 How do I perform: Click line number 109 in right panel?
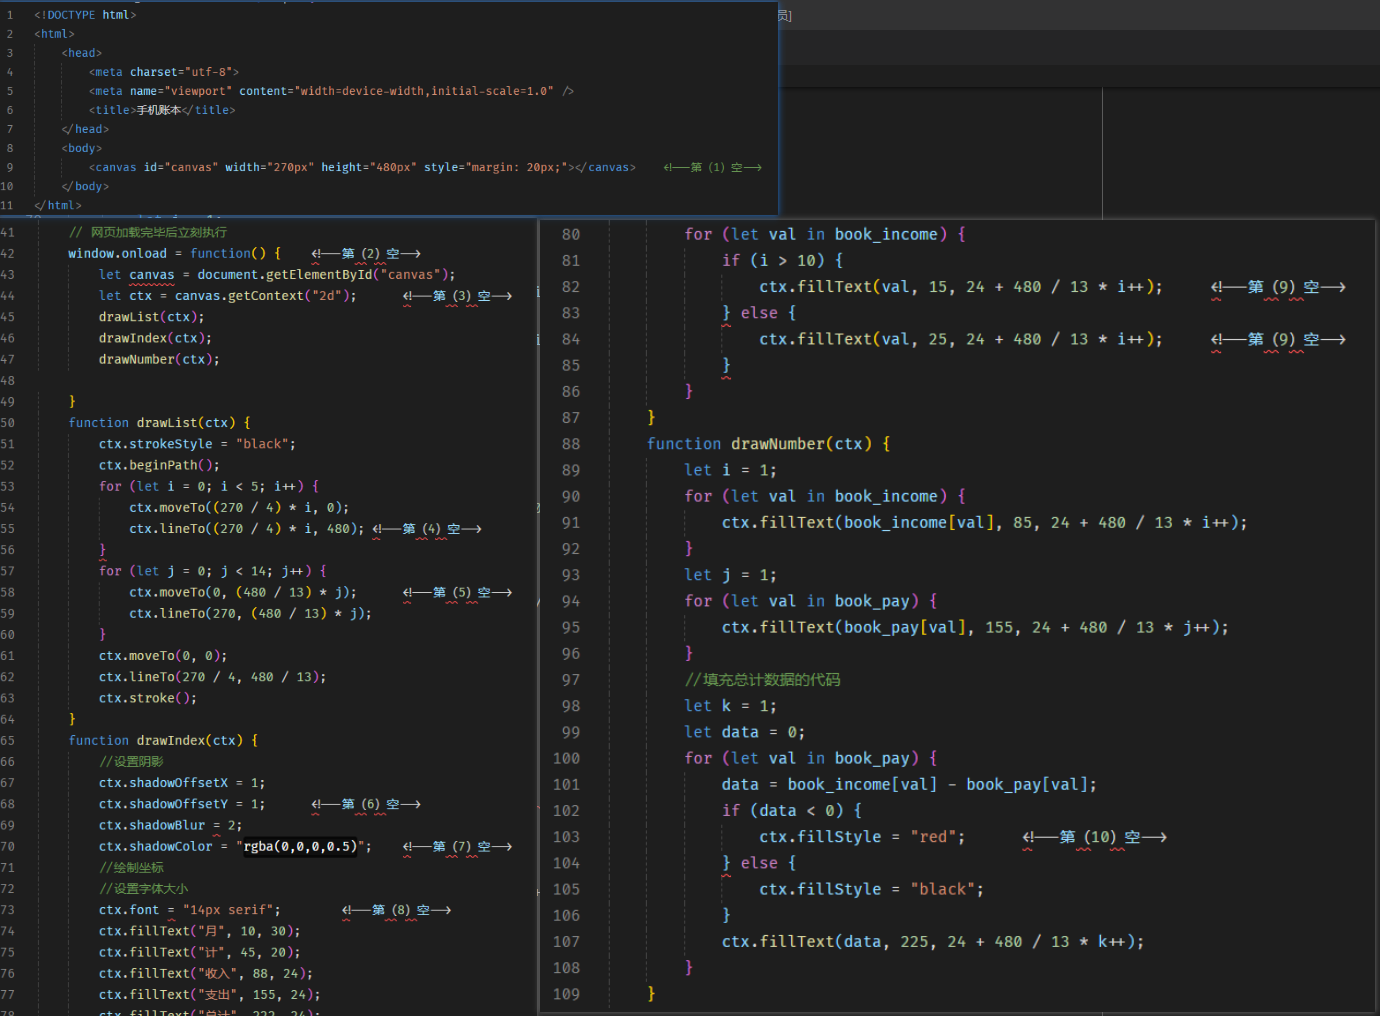(x=566, y=994)
